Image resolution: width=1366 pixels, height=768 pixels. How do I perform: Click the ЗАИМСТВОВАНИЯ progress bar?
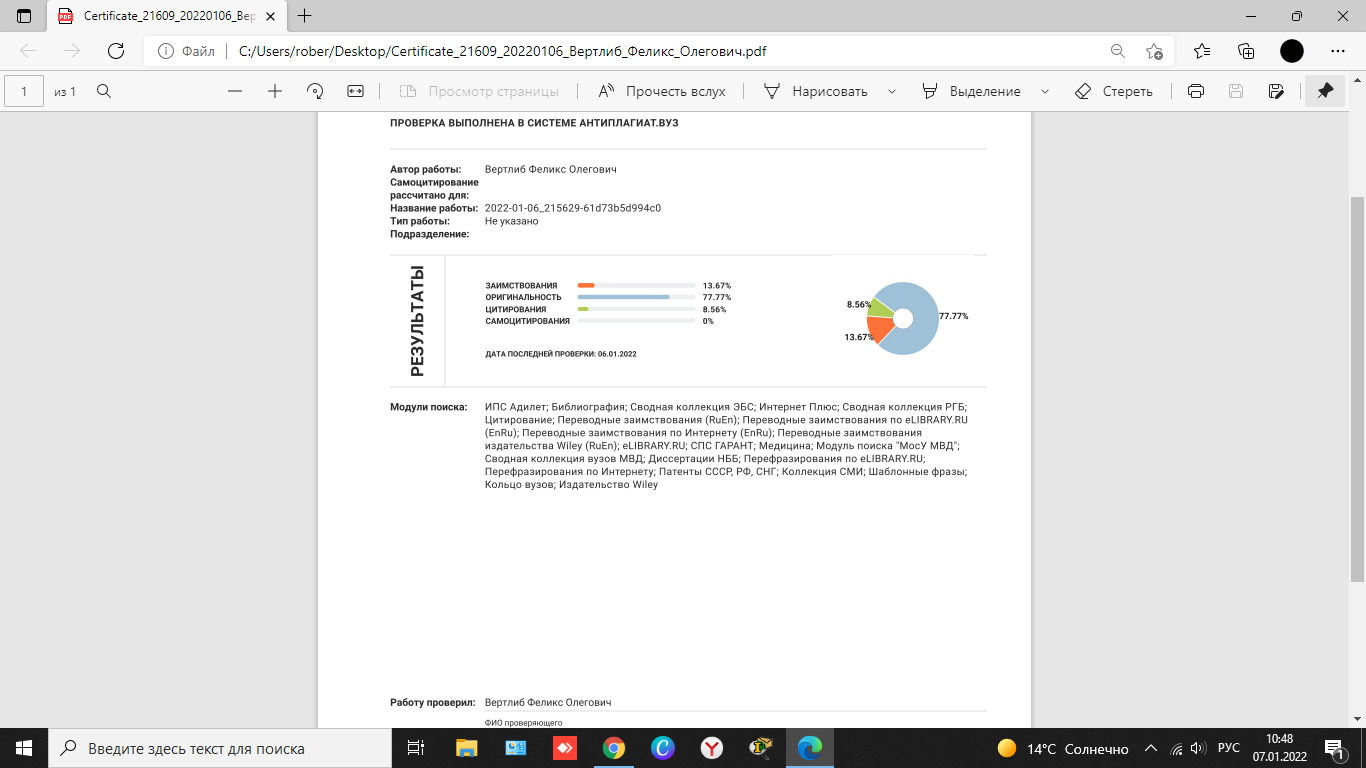point(636,286)
